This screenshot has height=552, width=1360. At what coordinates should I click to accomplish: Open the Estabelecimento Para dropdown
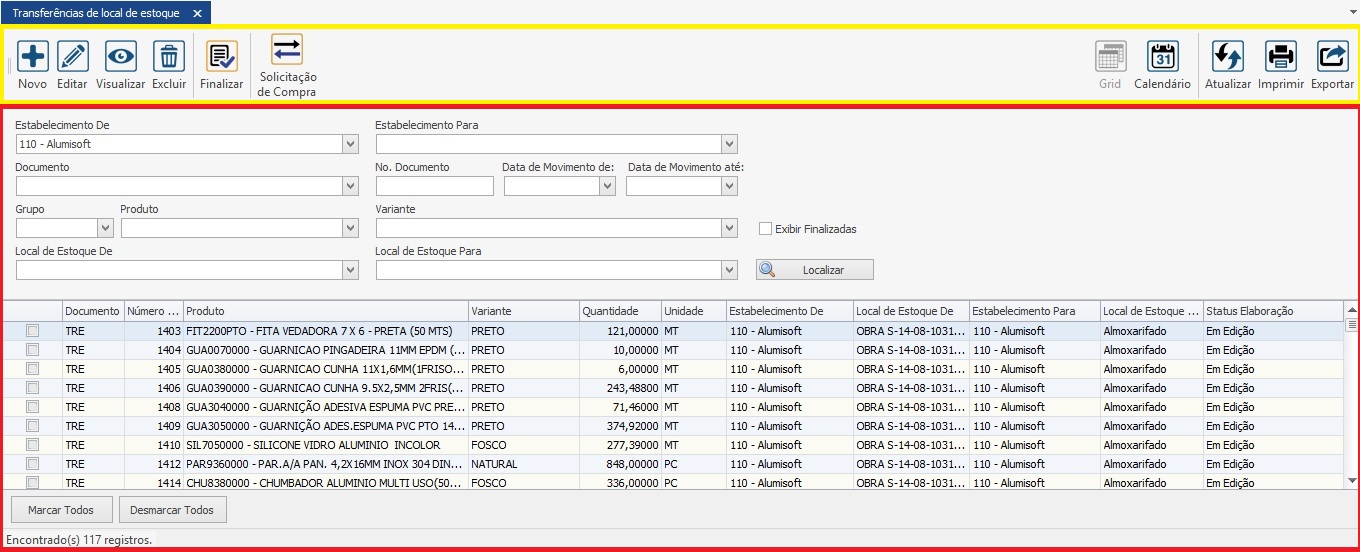click(729, 144)
